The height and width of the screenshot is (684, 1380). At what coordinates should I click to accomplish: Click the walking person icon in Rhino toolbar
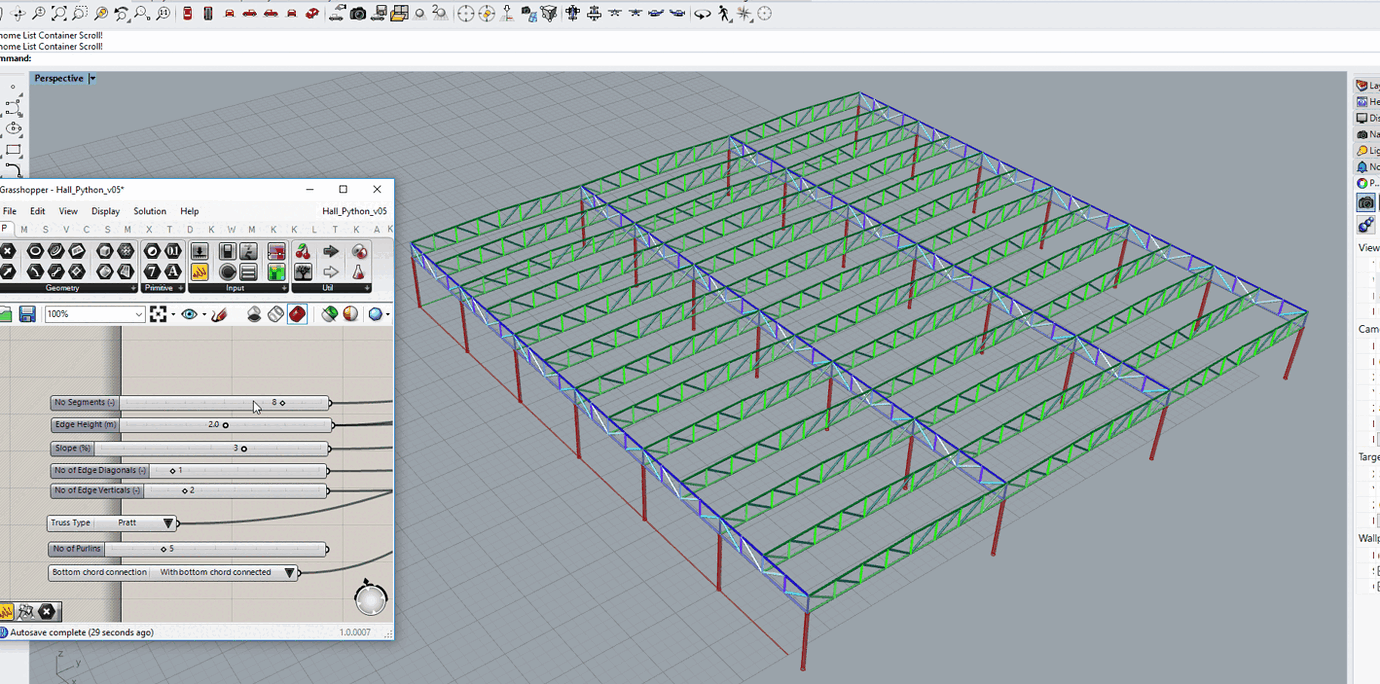coord(724,14)
